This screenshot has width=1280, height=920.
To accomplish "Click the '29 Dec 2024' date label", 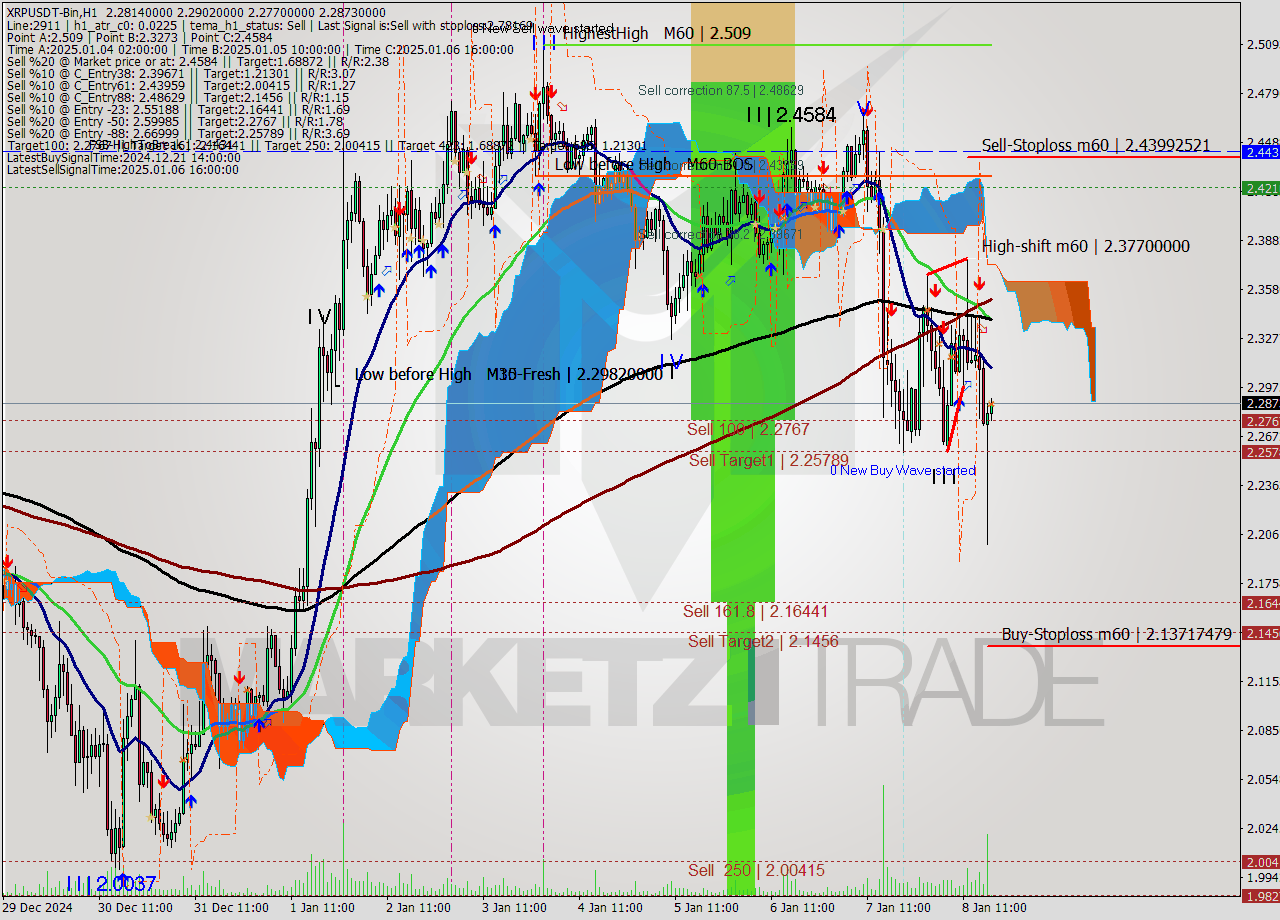I will [36, 908].
